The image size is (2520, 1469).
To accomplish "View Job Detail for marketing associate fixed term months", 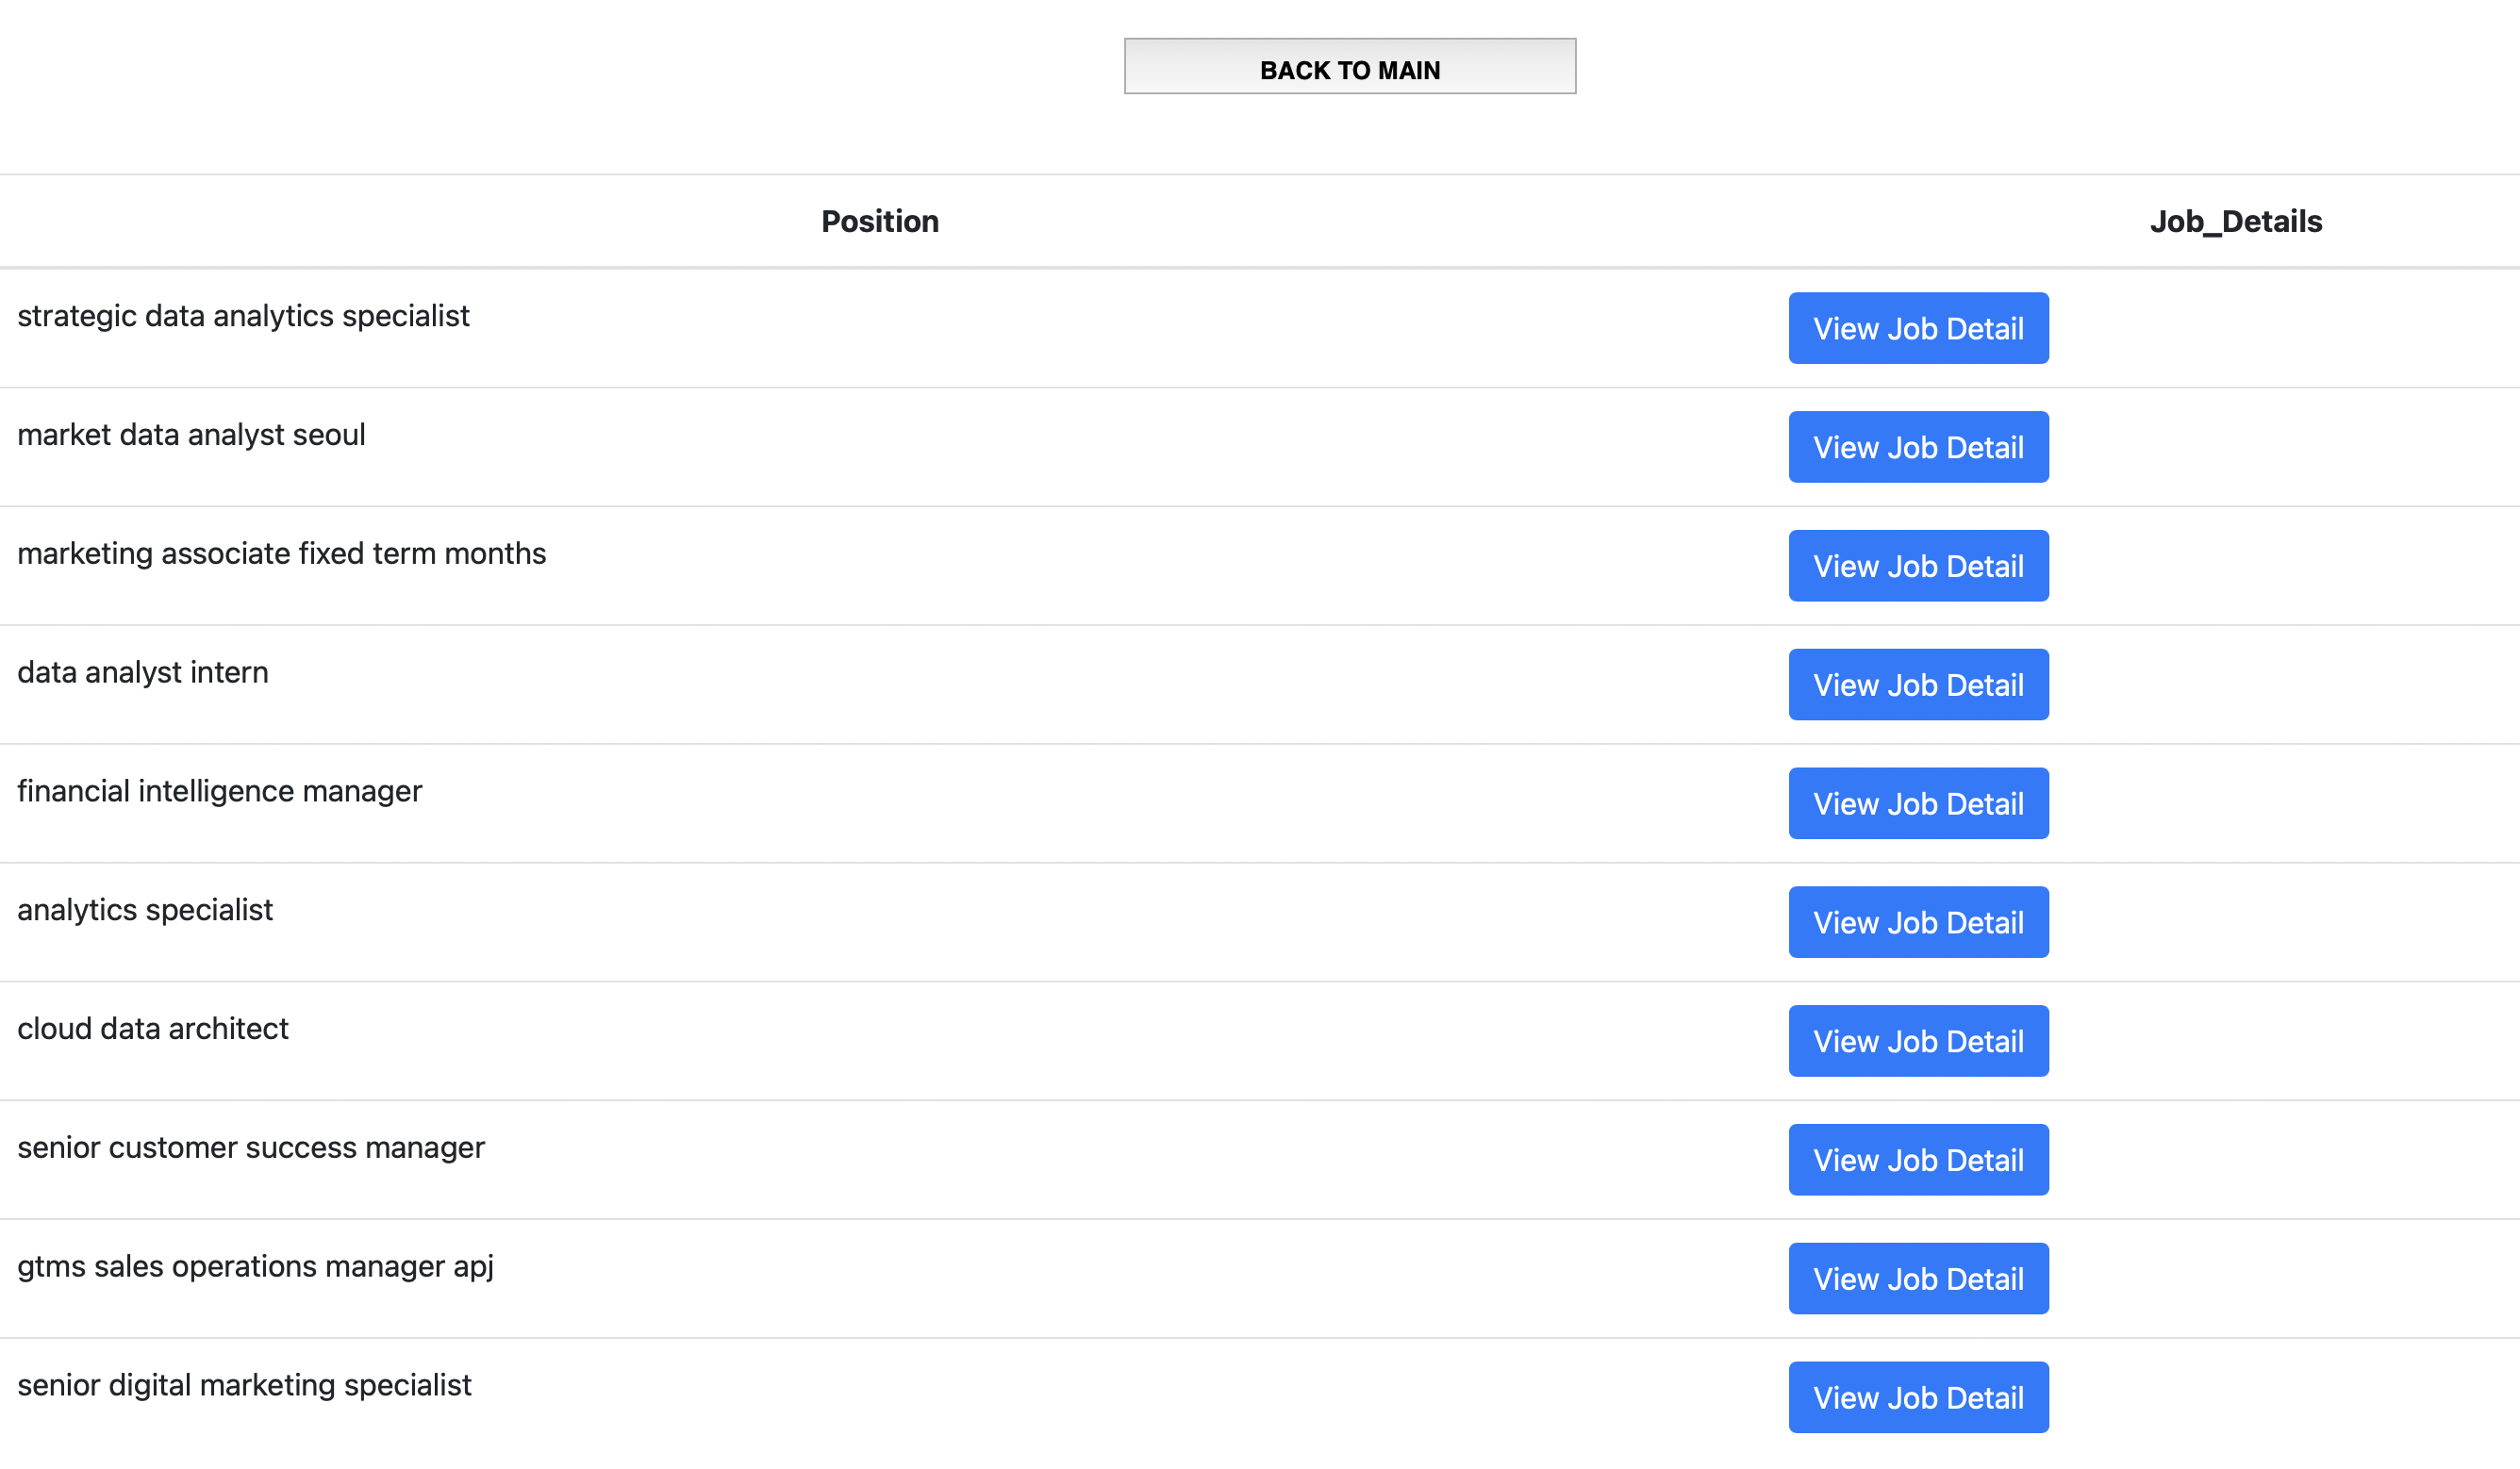I will 1917,565.
